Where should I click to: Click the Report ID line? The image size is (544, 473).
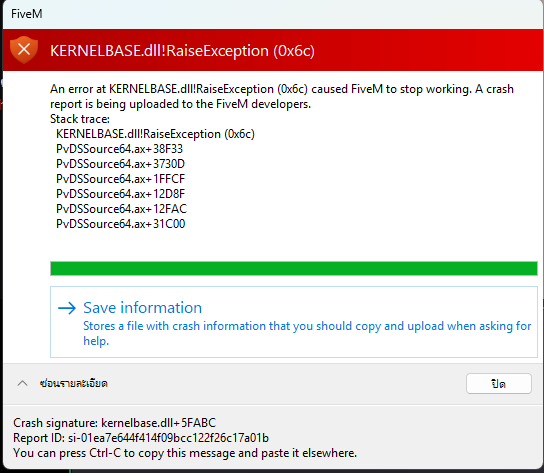tap(141, 438)
